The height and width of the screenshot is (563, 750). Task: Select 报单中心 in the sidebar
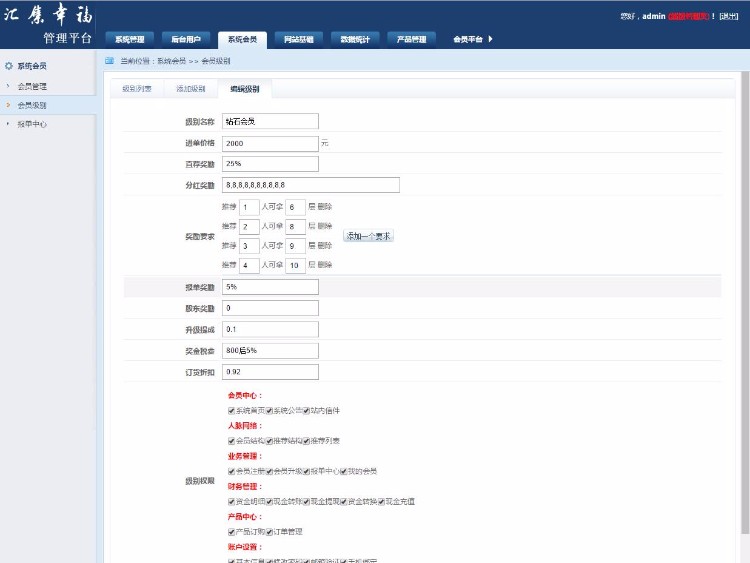pyautogui.click(x=32, y=124)
